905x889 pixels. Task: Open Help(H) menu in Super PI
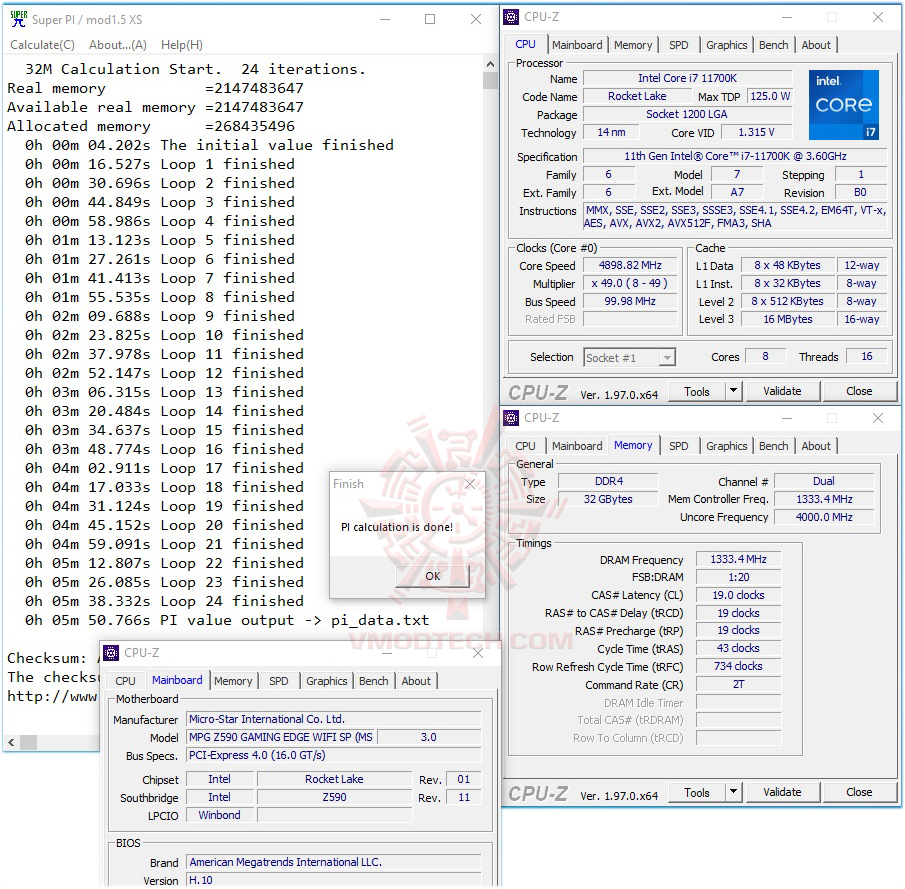click(x=182, y=44)
